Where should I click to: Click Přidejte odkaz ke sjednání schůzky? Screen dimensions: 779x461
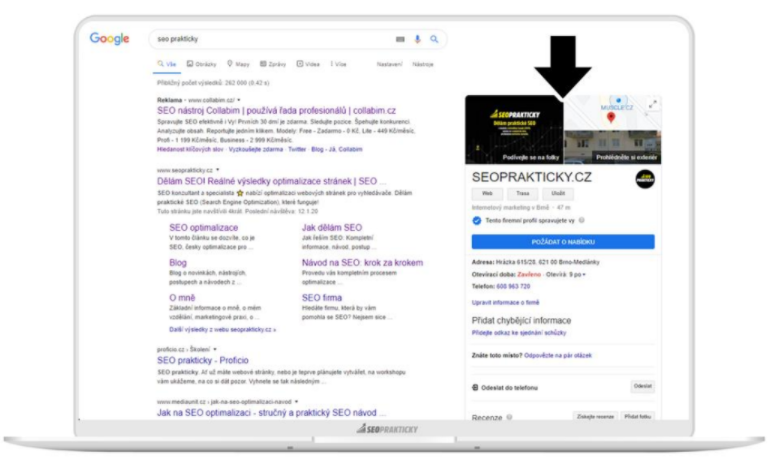519,333
